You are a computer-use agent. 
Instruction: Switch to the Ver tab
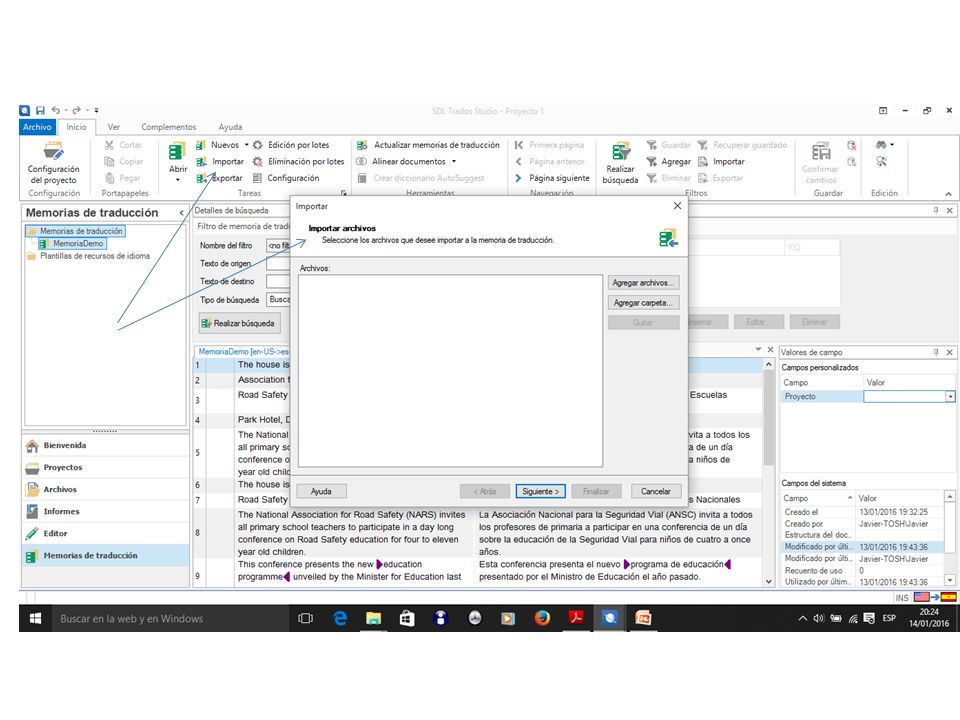click(114, 127)
